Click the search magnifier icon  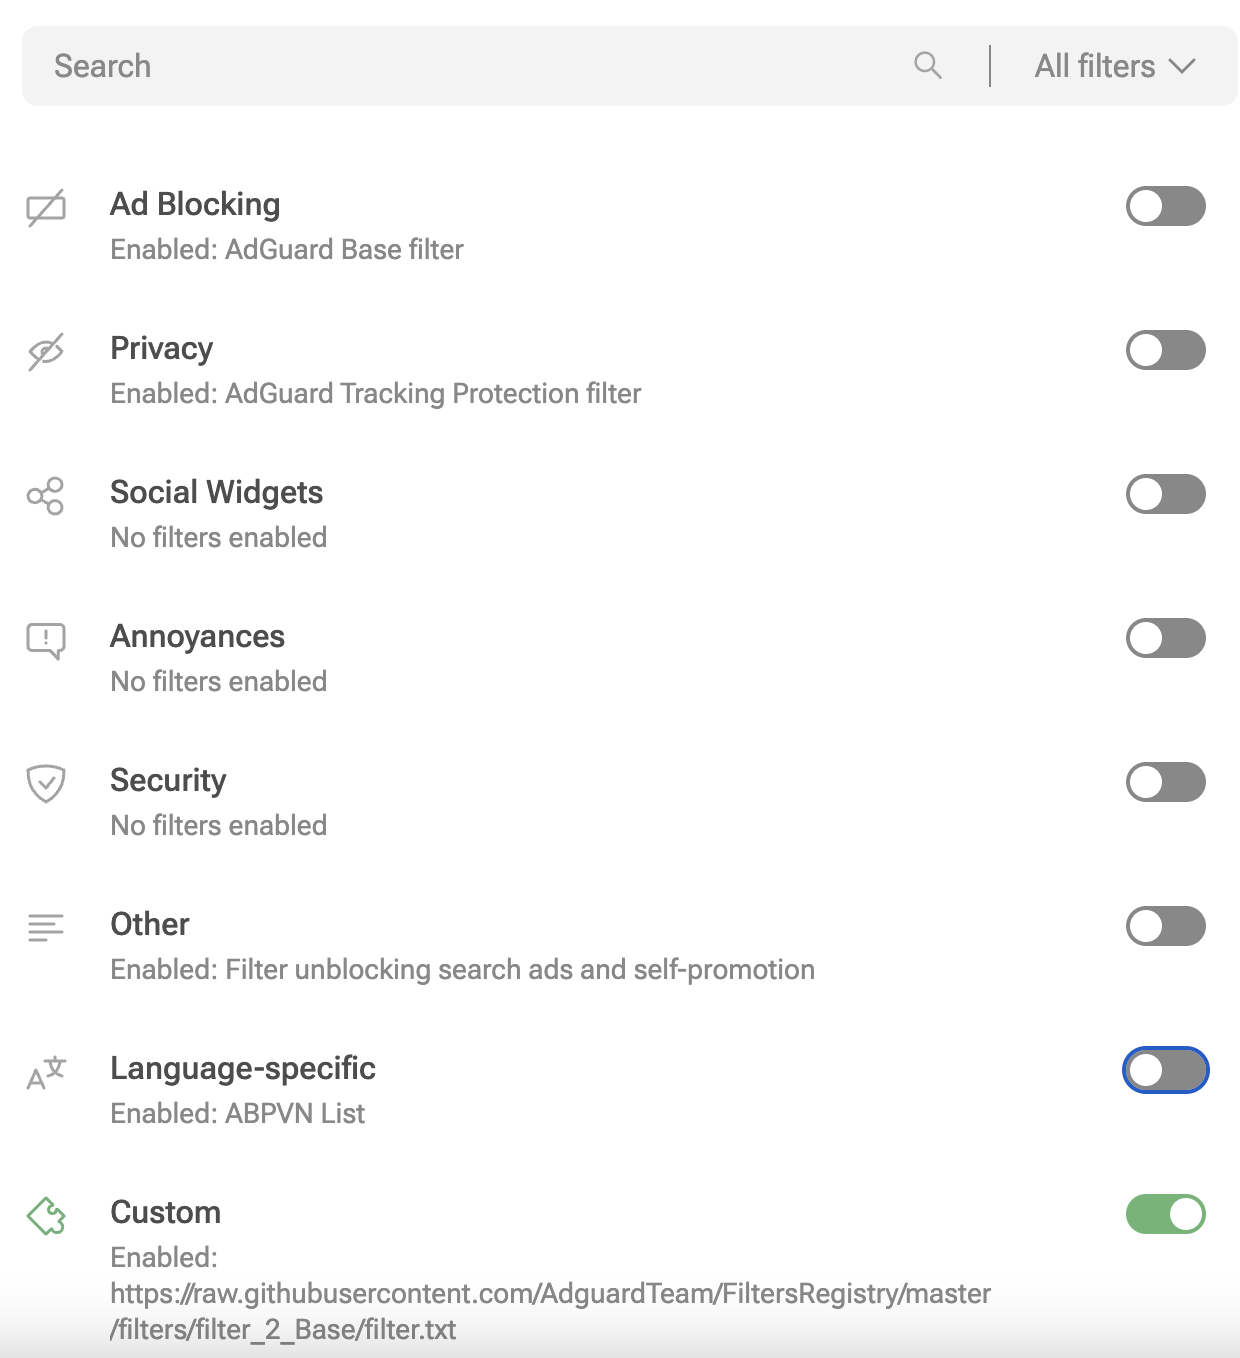point(928,66)
